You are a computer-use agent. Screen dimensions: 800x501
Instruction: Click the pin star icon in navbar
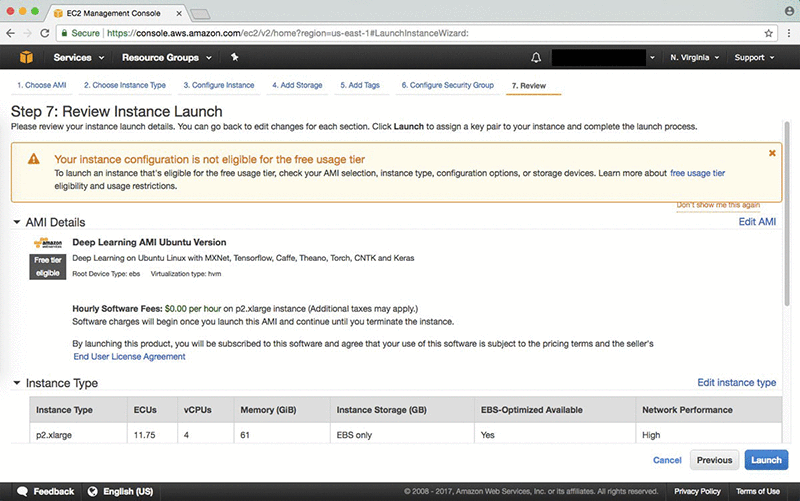[235, 57]
